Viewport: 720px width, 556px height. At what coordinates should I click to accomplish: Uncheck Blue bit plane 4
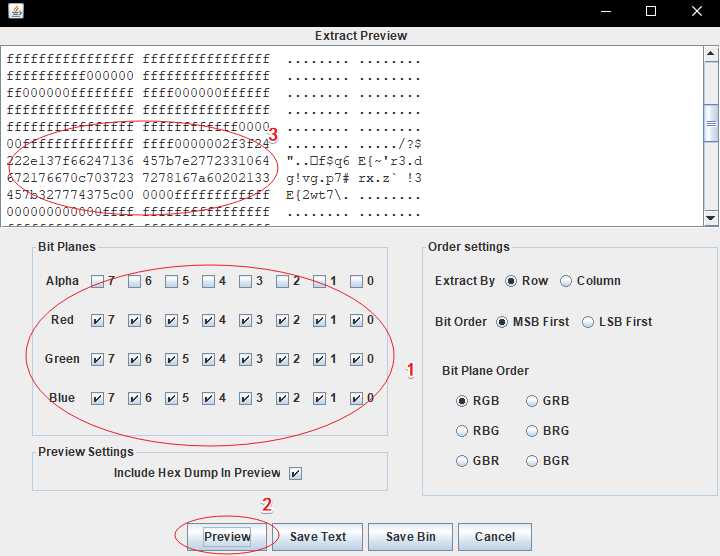(x=208, y=398)
